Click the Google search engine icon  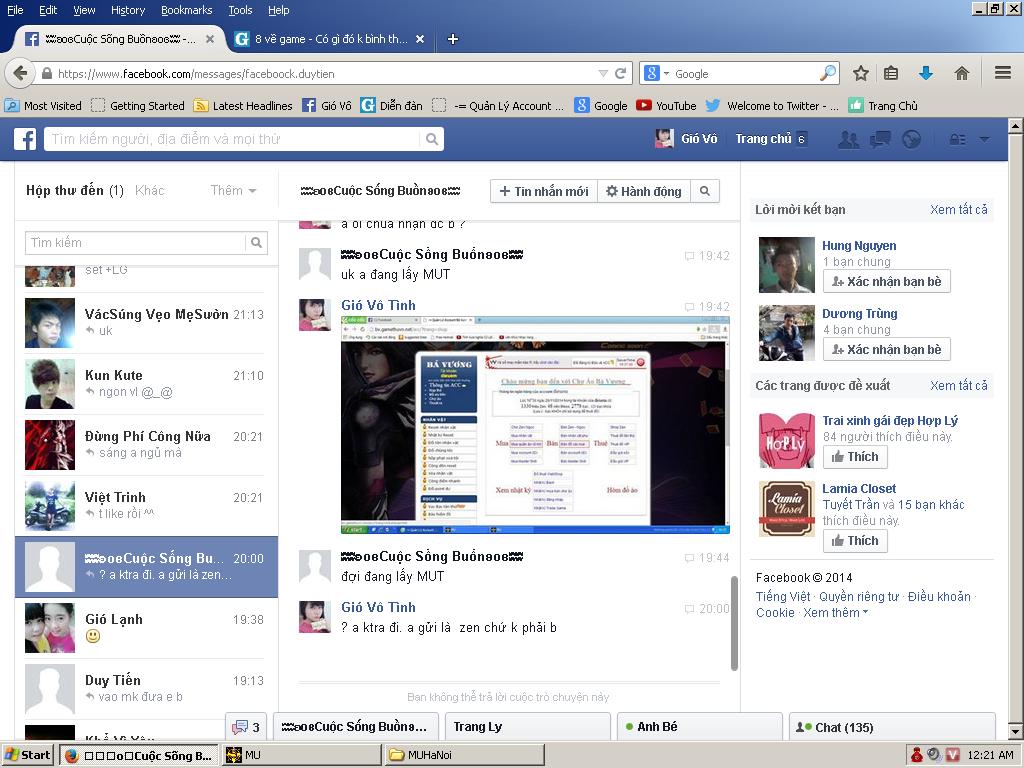tap(652, 73)
